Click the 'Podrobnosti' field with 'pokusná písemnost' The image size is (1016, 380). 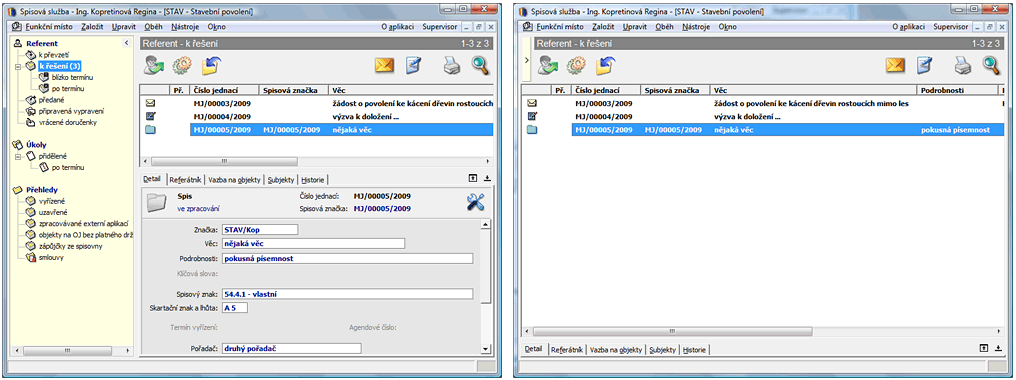[347, 258]
